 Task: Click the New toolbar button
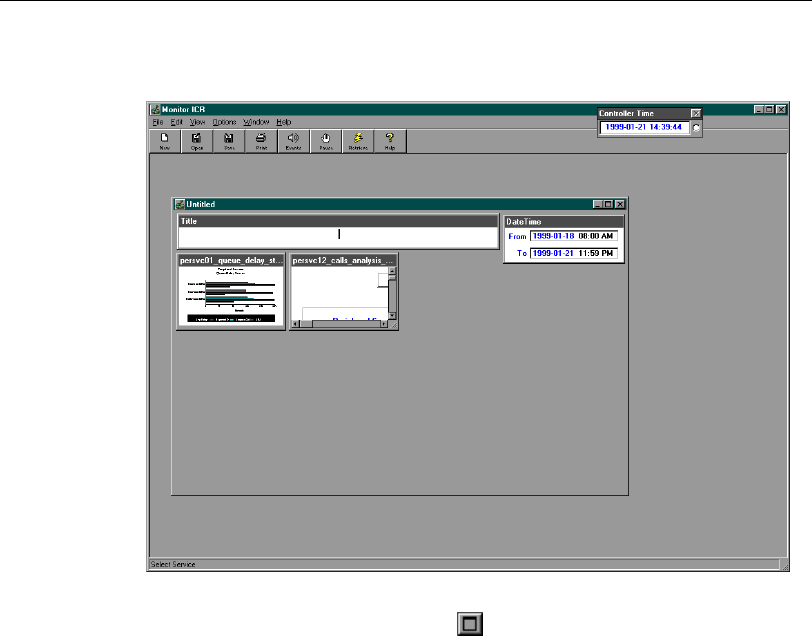(x=165, y=141)
